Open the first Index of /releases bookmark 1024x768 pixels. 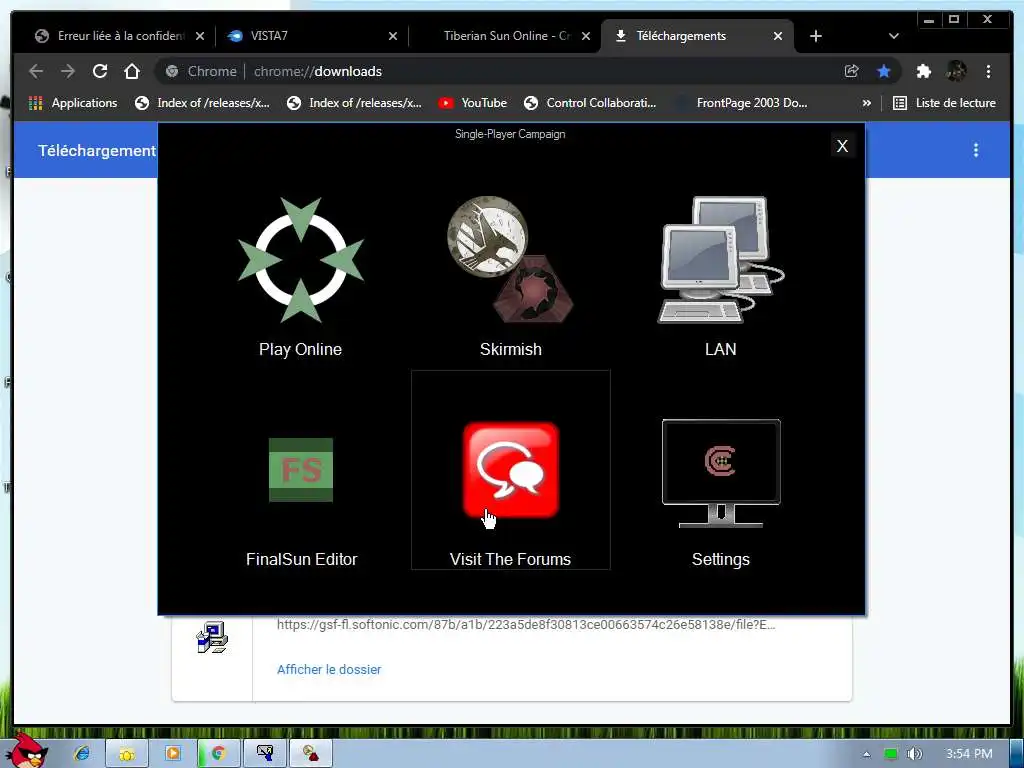pos(202,103)
